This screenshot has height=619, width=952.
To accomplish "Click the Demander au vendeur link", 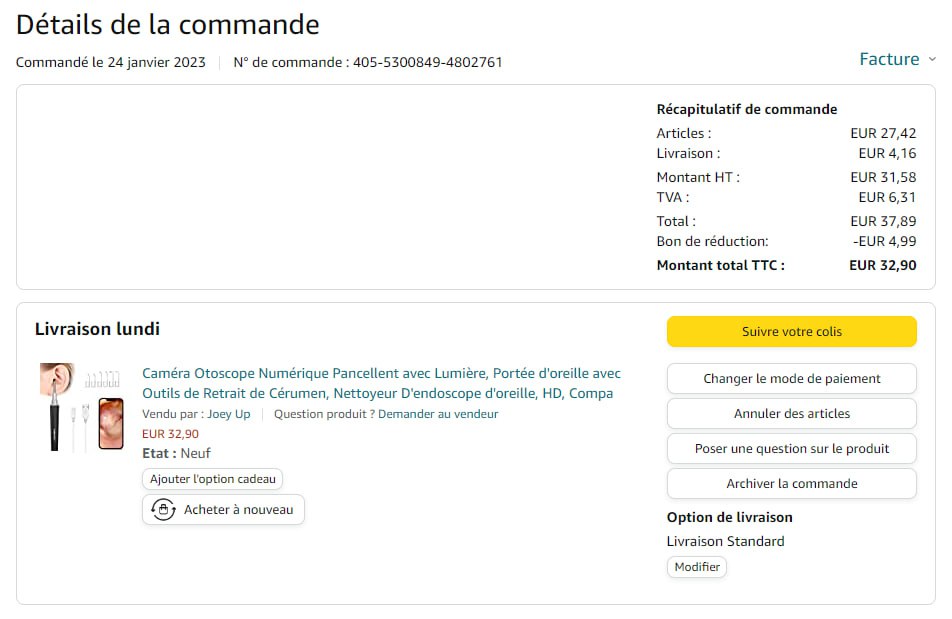I will 438,414.
